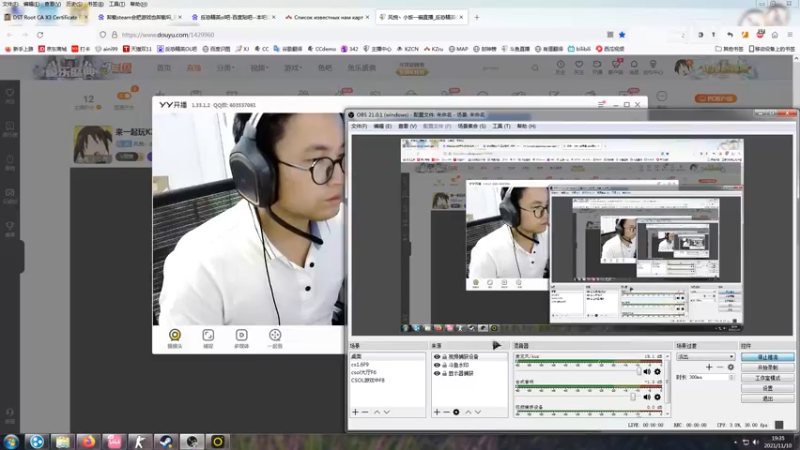Add a scene transition with plus icon
The height and width of the screenshot is (450, 800).
[709, 367]
